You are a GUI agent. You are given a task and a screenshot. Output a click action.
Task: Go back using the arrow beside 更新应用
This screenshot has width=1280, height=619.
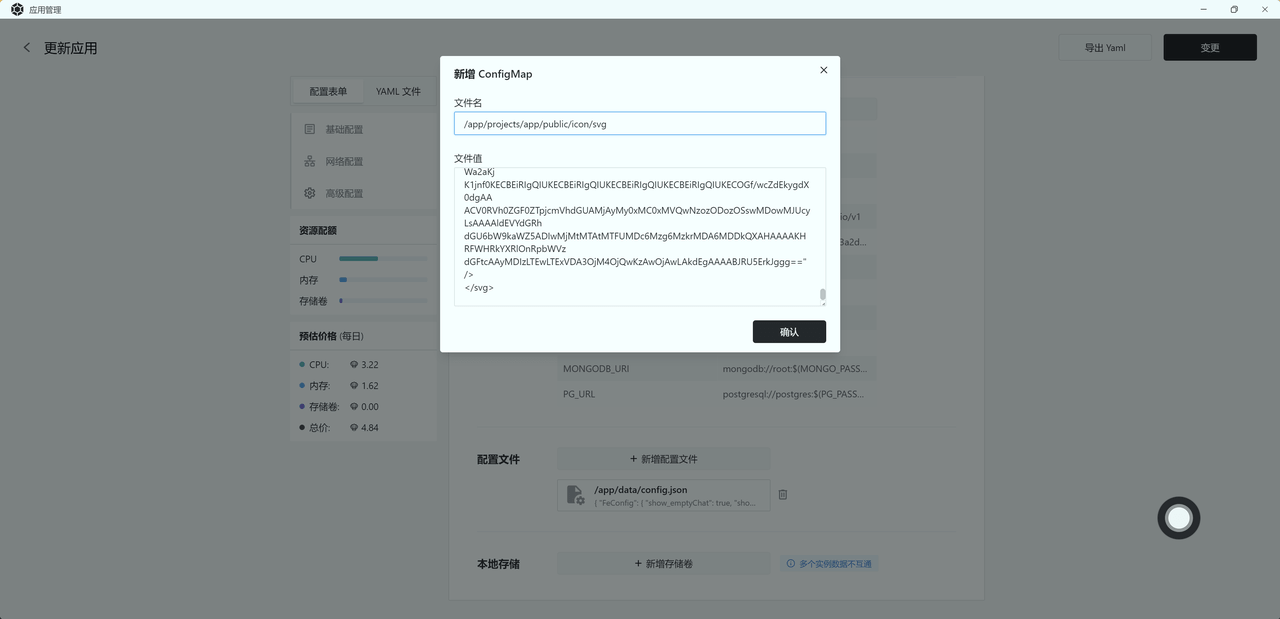27,47
